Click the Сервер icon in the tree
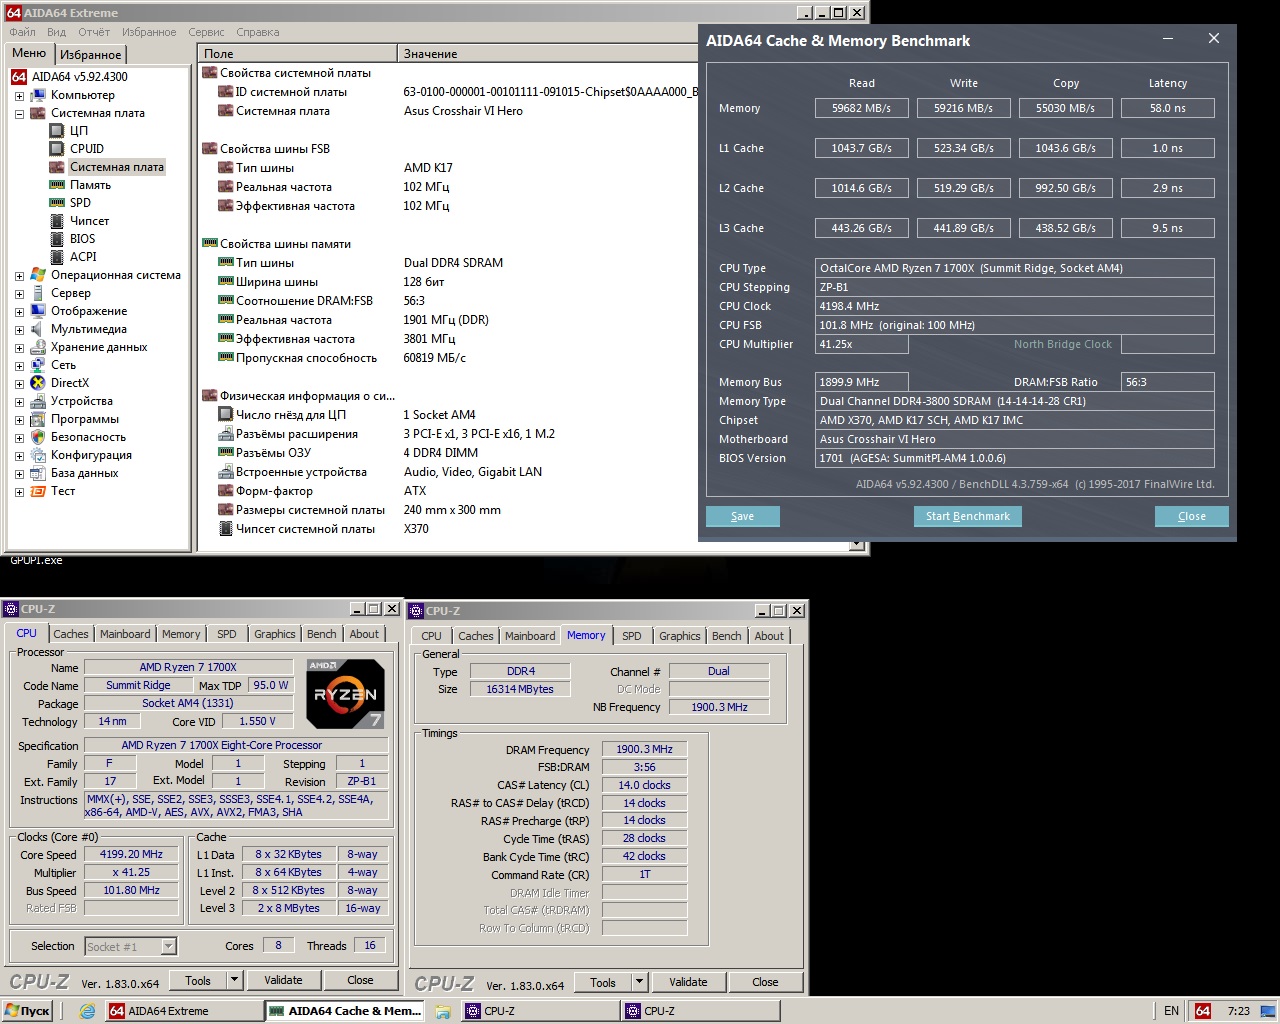The width and height of the screenshot is (1280, 1024). pos(38,293)
